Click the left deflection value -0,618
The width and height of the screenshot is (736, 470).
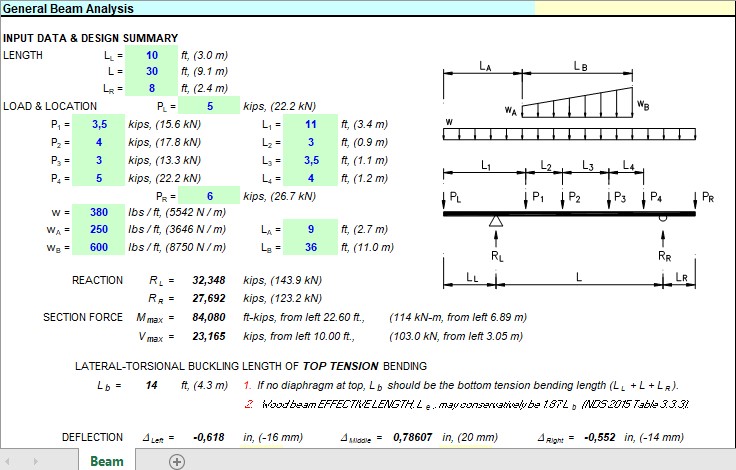(x=208, y=437)
